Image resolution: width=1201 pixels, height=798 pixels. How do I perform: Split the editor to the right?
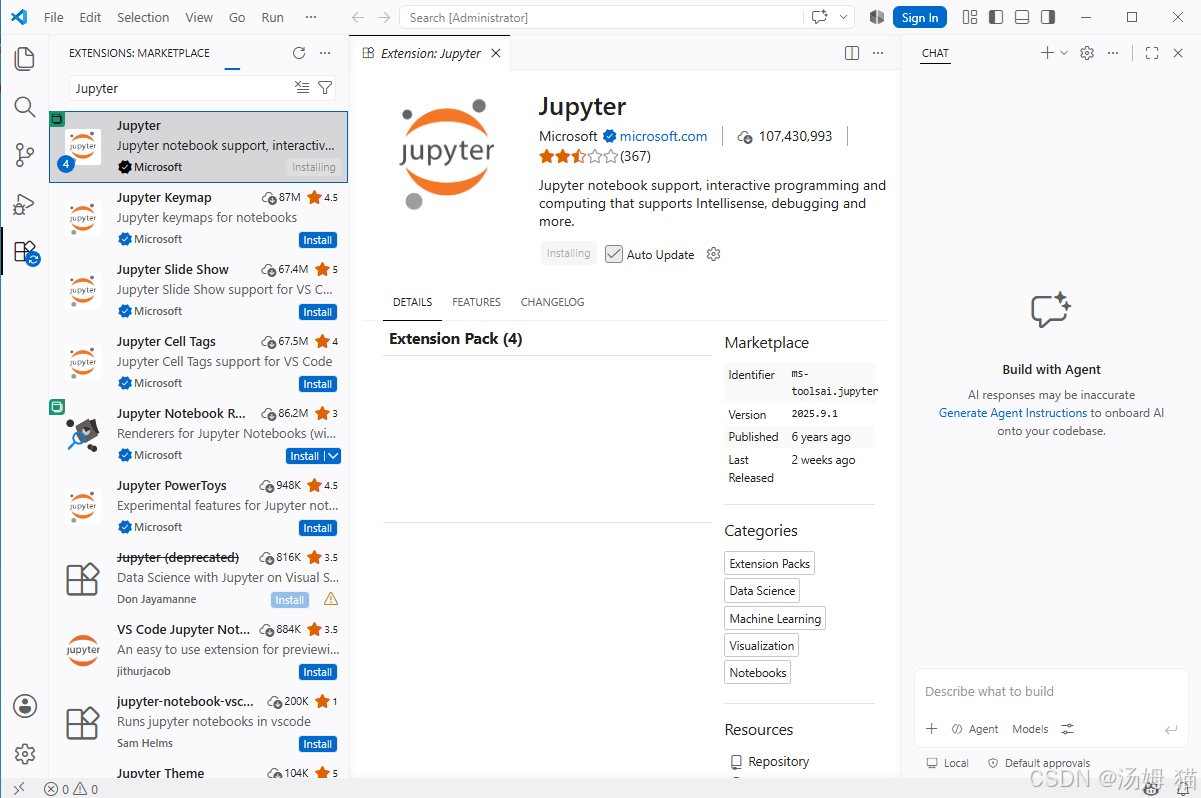pos(852,53)
